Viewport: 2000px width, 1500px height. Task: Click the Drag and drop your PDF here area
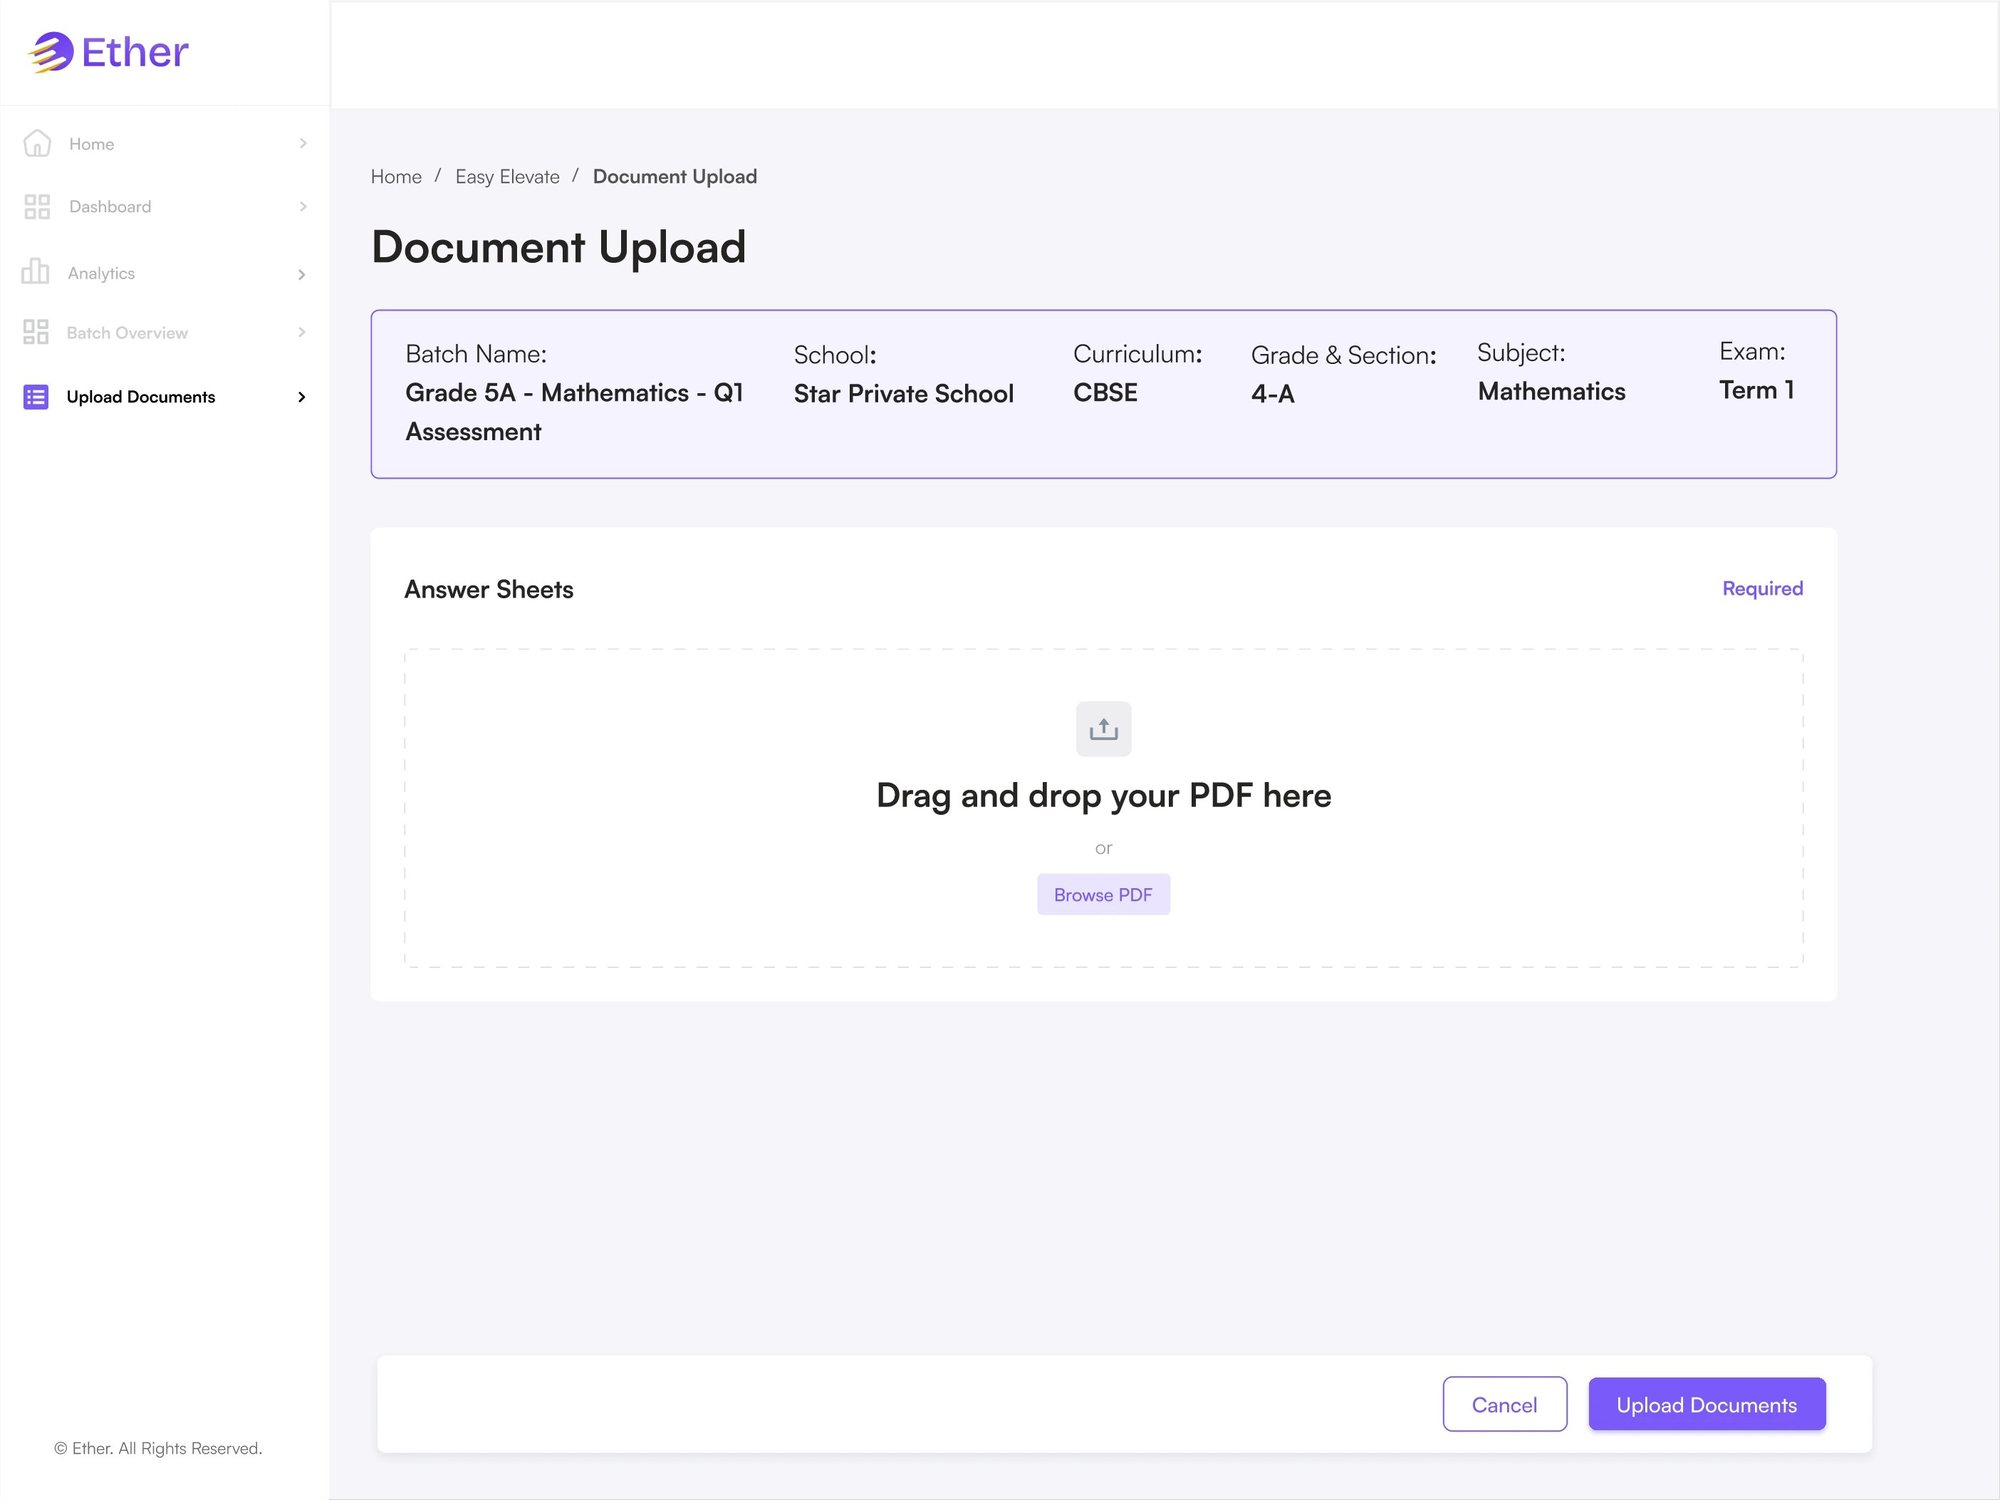(1104, 808)
